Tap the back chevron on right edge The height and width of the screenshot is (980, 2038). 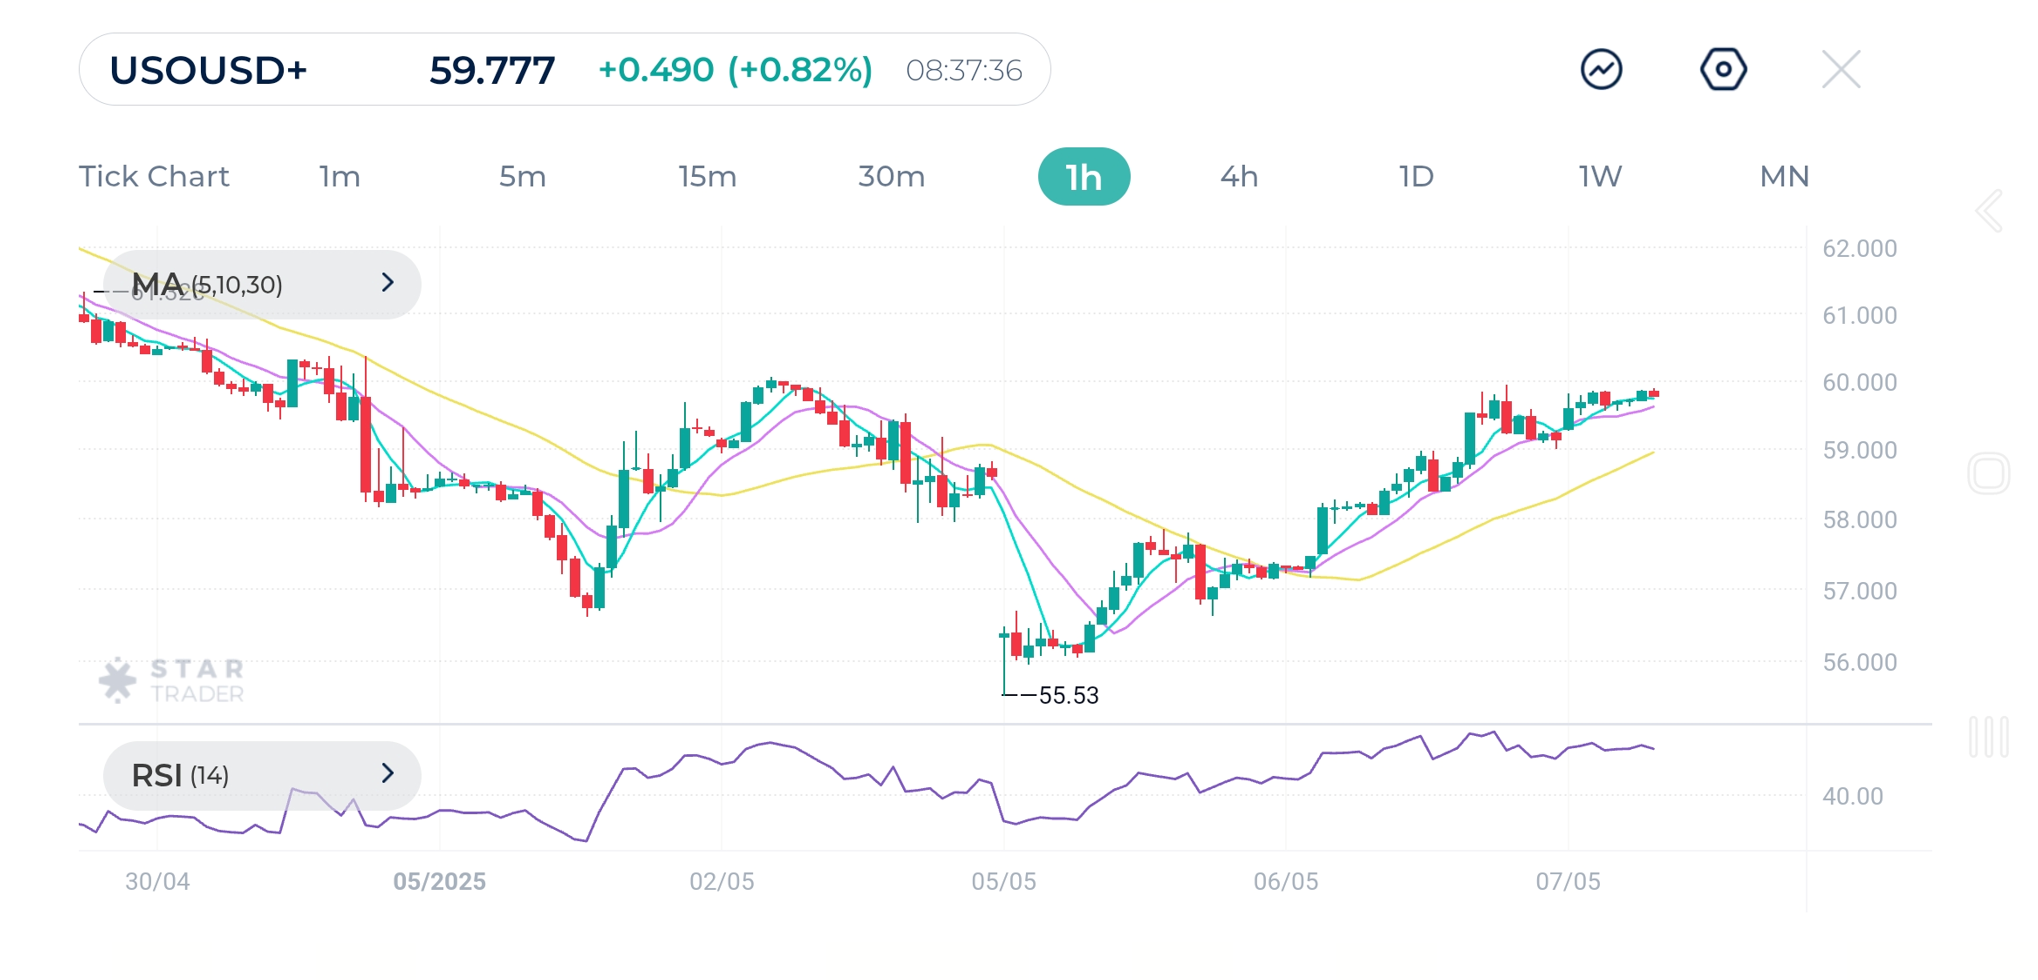click(1989, 211)
